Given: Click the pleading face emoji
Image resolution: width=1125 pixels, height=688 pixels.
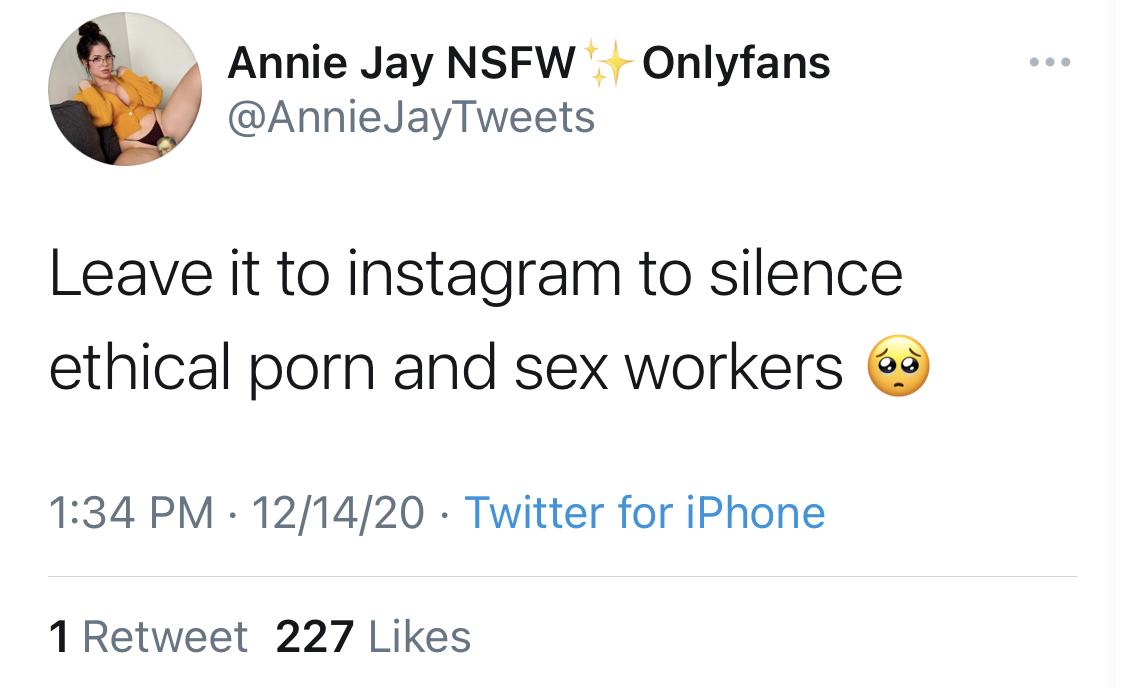Looking at the screenshot, I should [x=898, y=366].
